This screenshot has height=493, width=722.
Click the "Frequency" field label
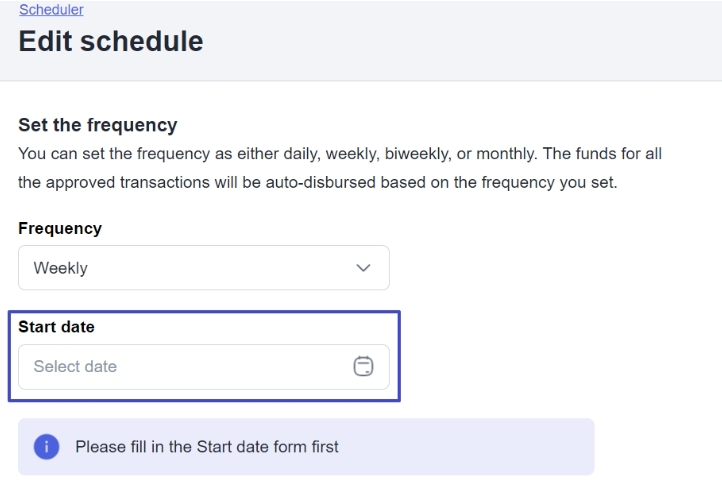click(x=60, y=228)
